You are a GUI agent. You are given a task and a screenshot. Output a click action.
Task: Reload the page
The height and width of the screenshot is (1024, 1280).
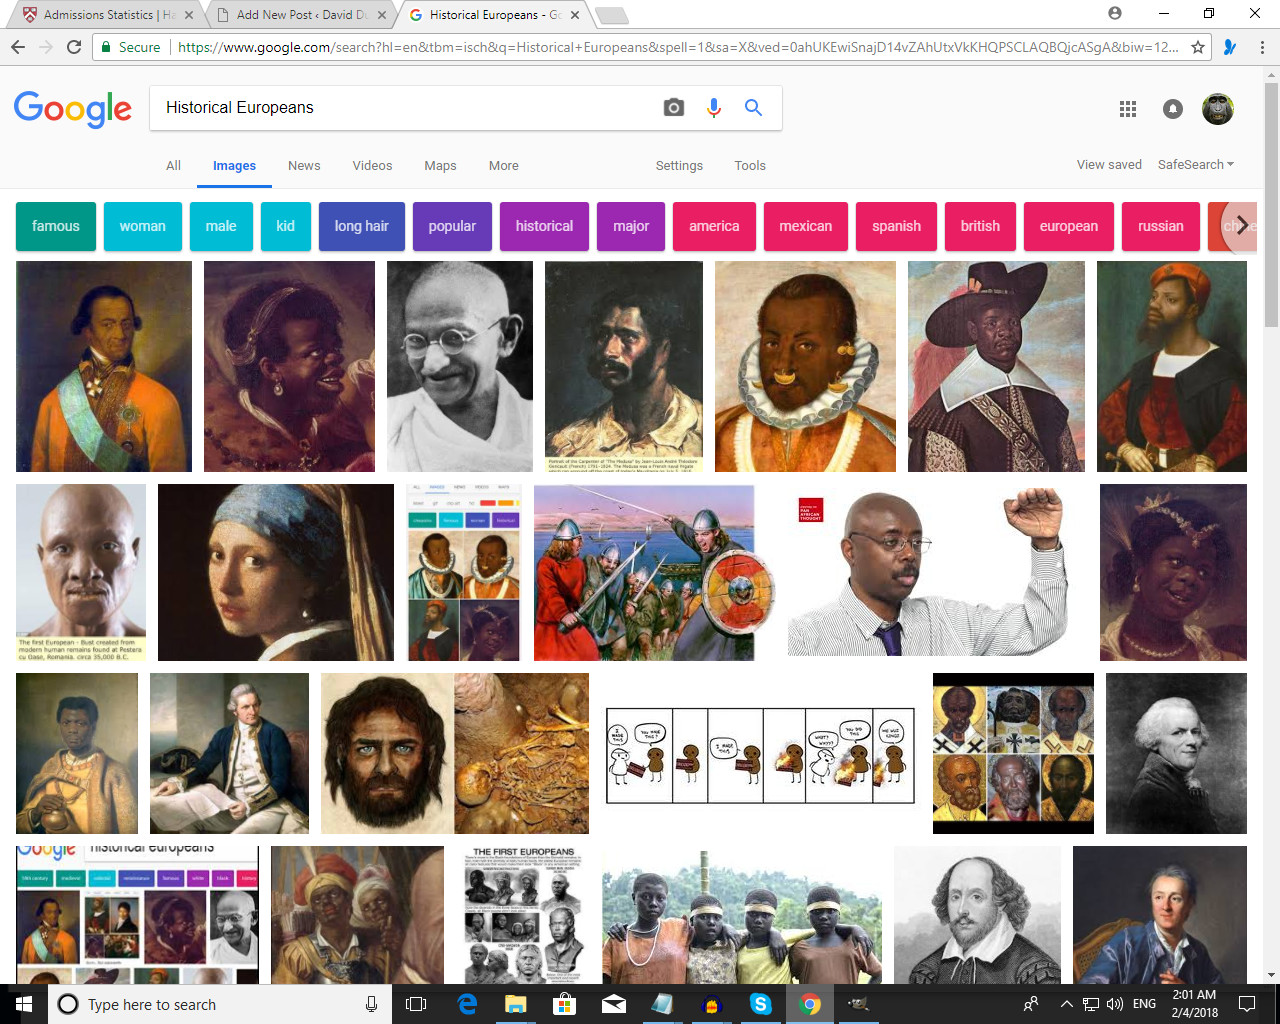[x=74, y=47]
